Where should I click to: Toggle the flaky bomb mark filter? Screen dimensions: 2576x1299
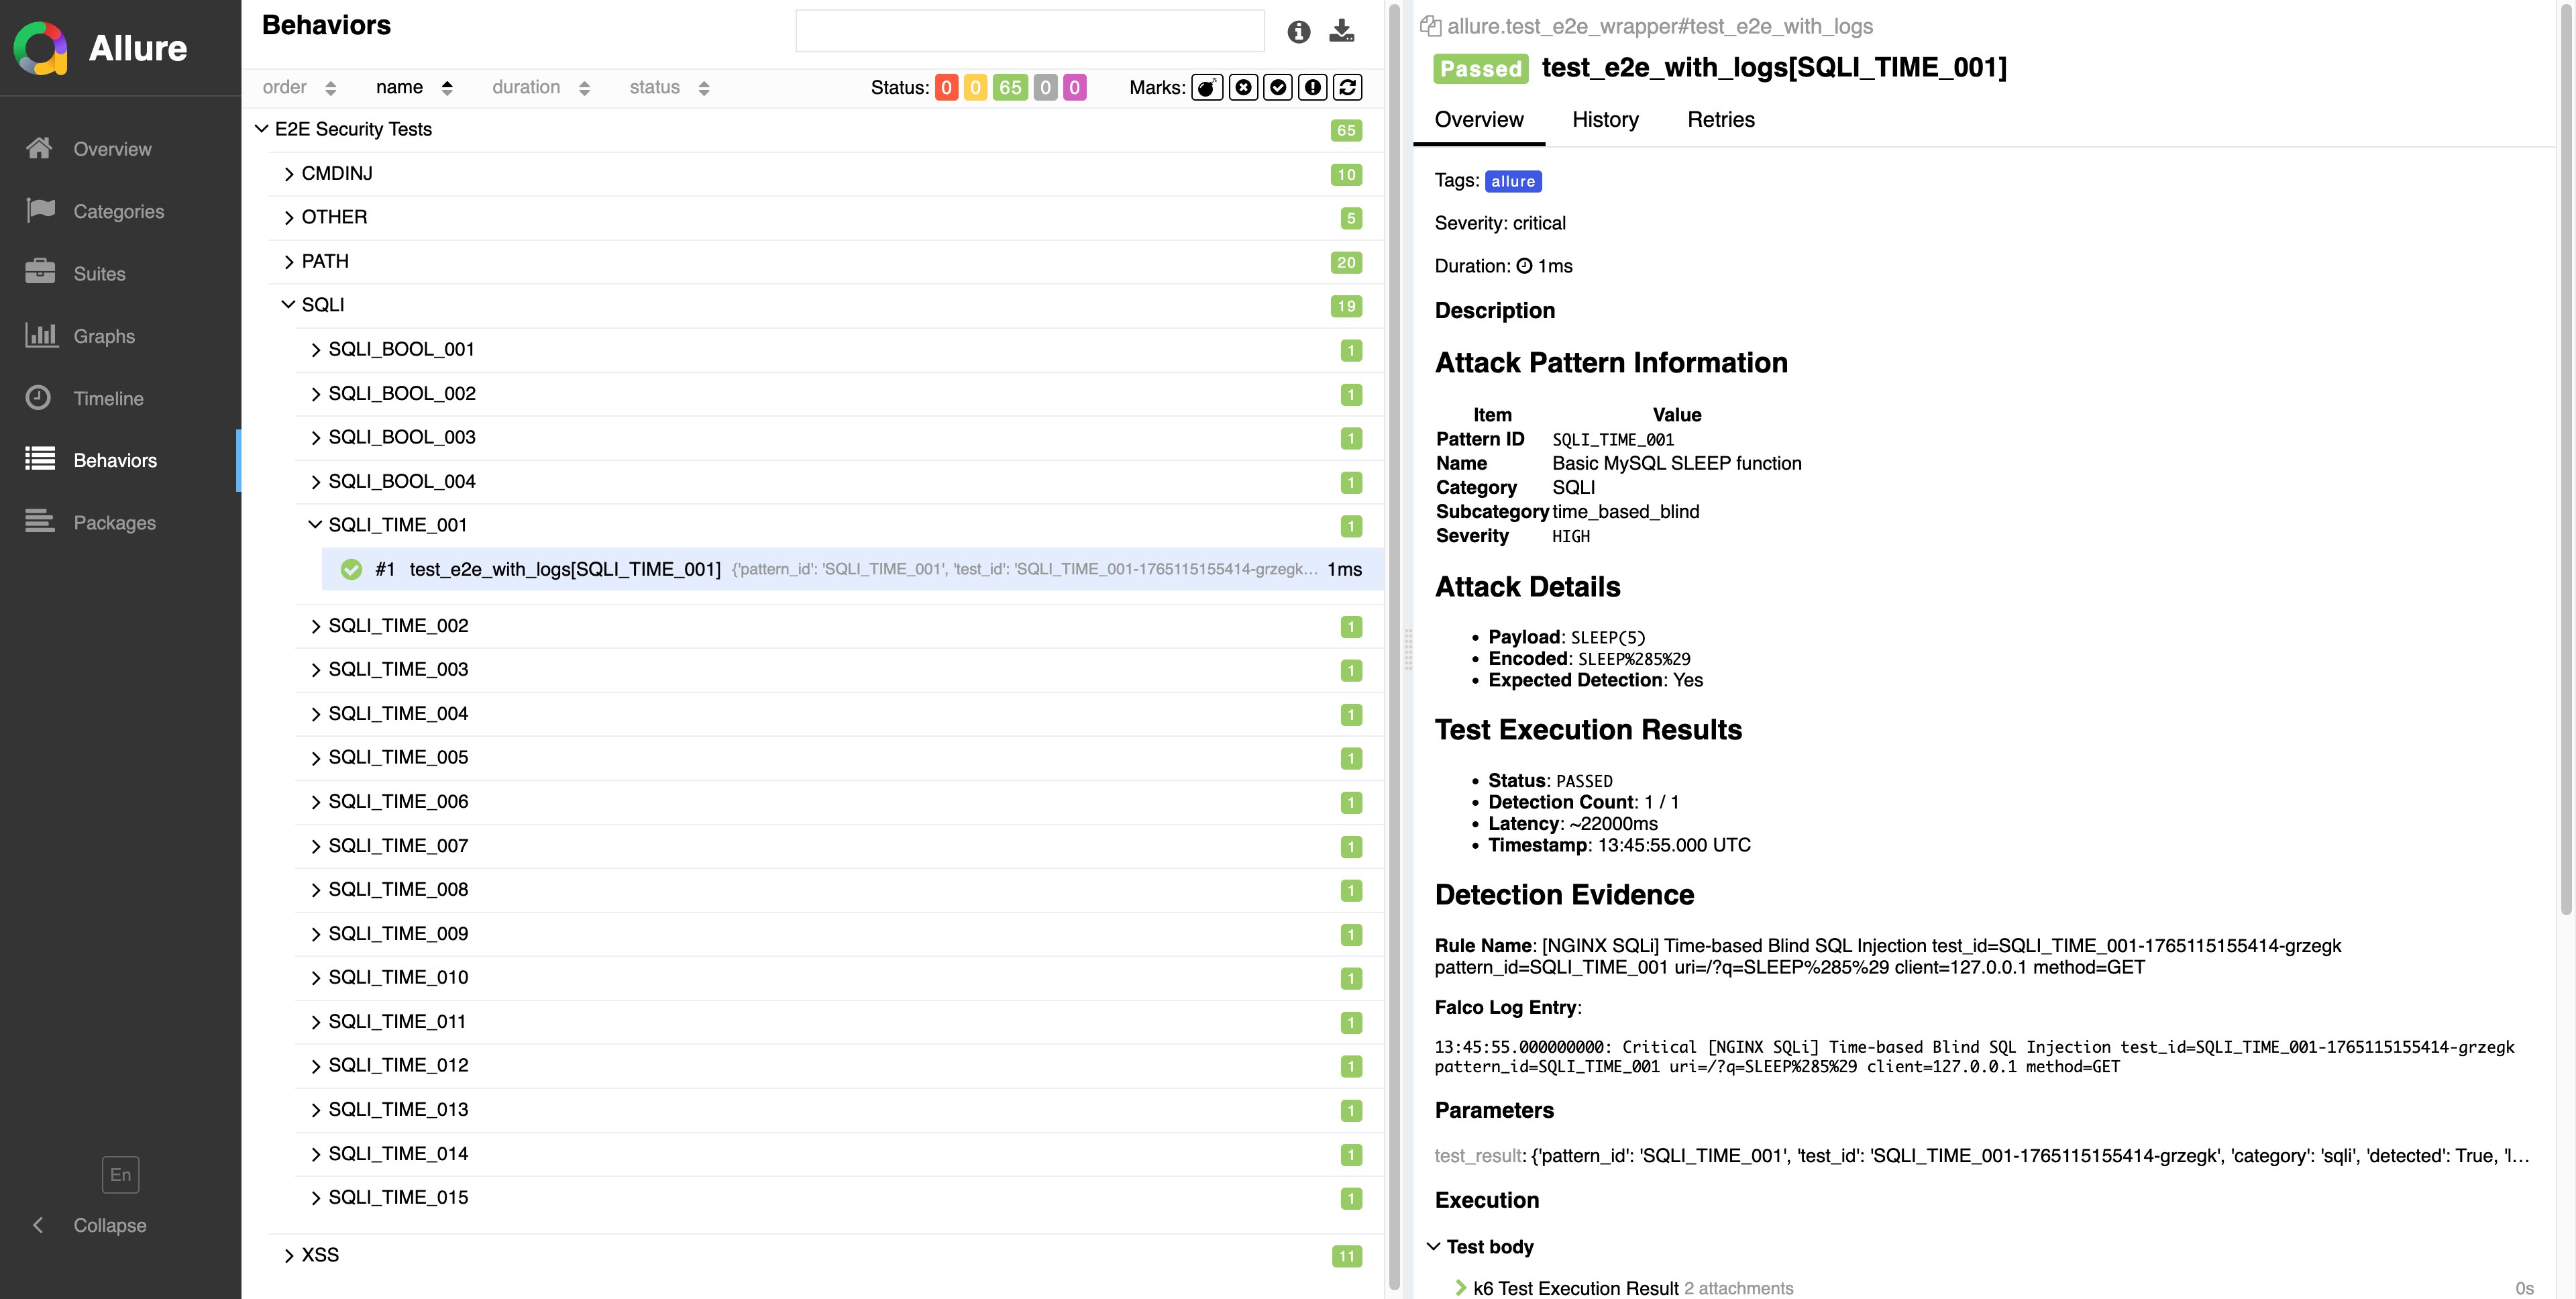1207,88
